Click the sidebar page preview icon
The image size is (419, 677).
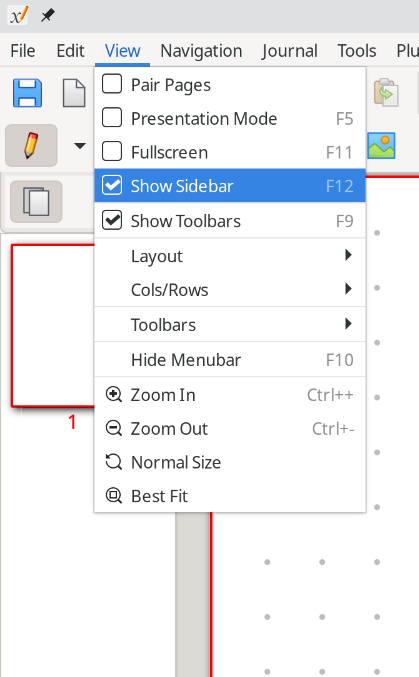(36, 202)
